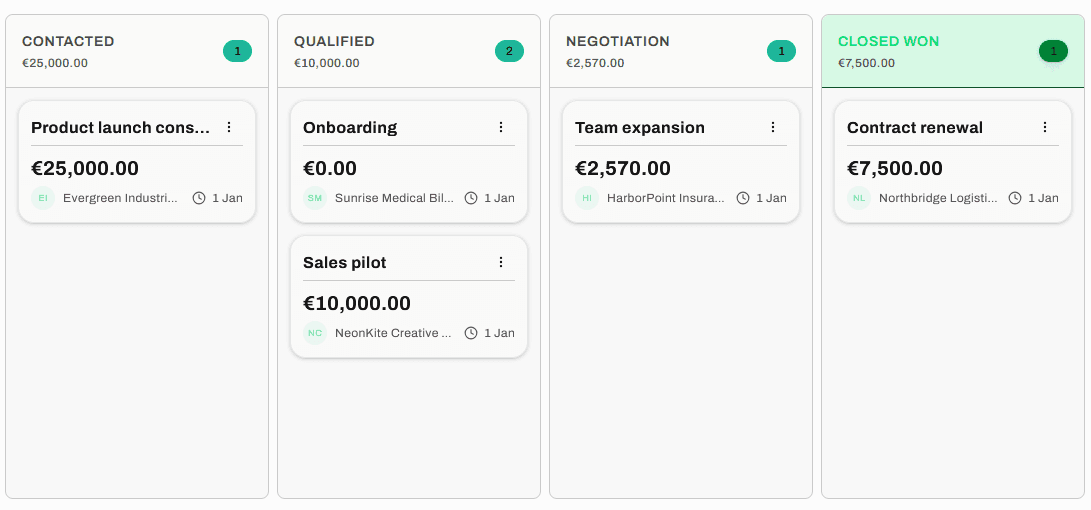The image size is (1091, 510).
Task: Click the NC avatar for NeonKite Creative
Action: click(x=315, y=333)
